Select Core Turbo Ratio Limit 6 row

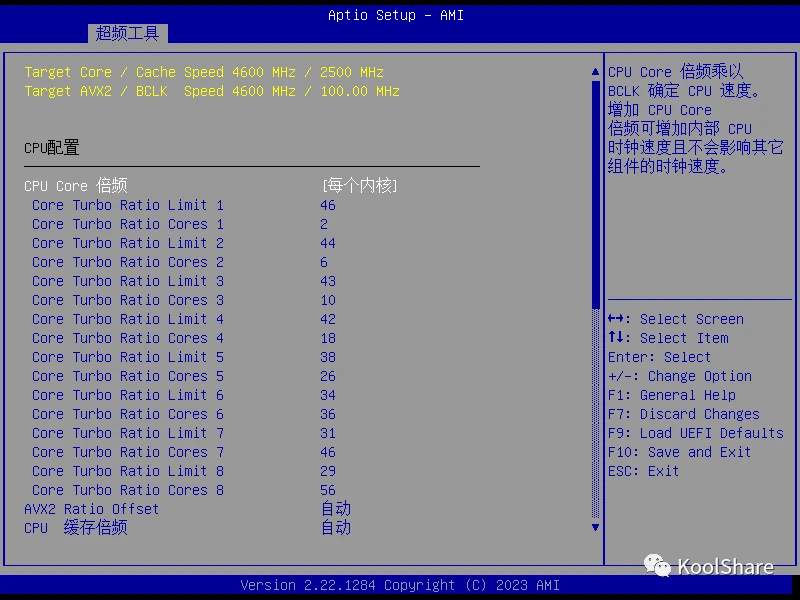pos(184,395)
